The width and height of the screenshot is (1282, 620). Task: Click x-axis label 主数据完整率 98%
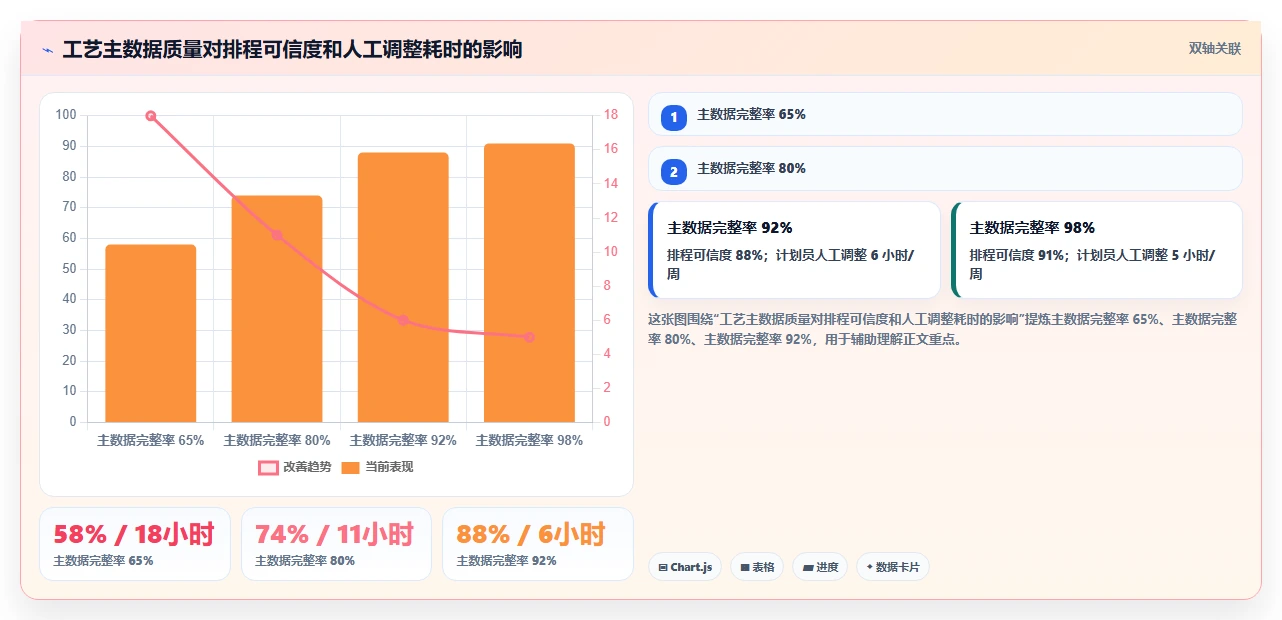[x=529, y=440]
